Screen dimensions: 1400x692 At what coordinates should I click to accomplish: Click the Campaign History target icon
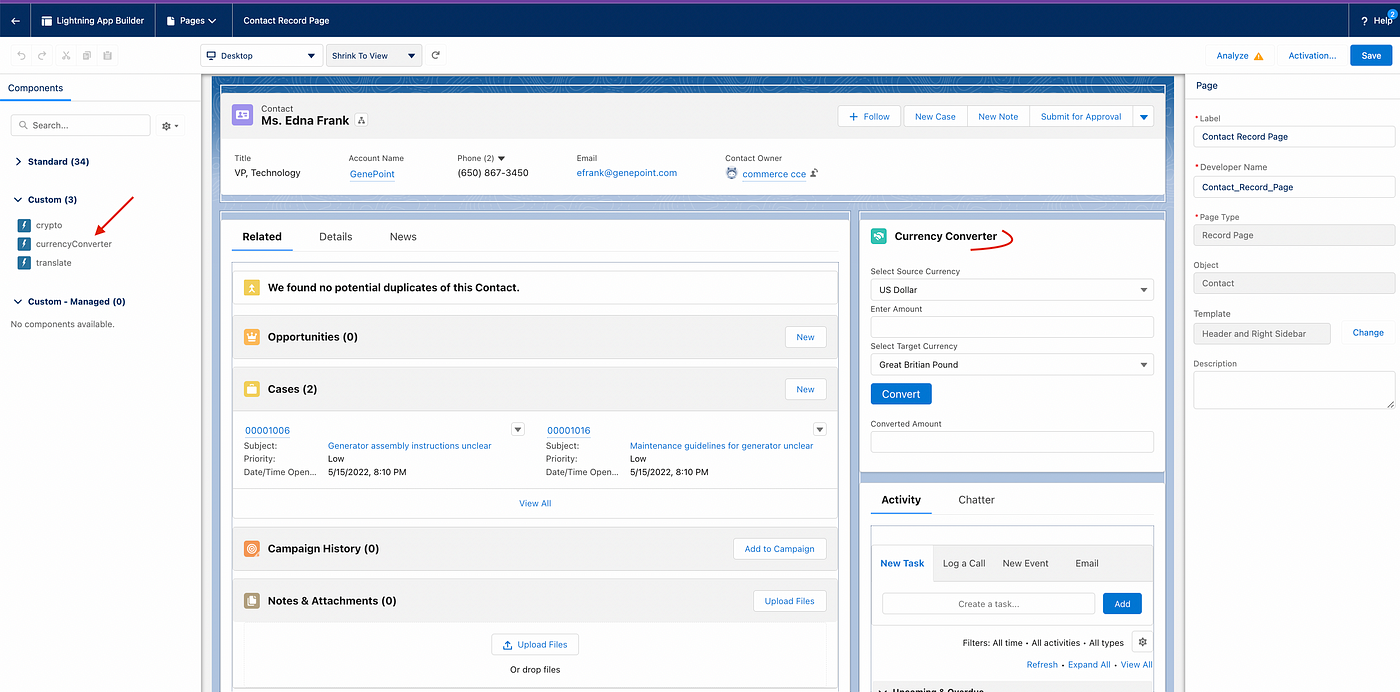pos(252,549)
